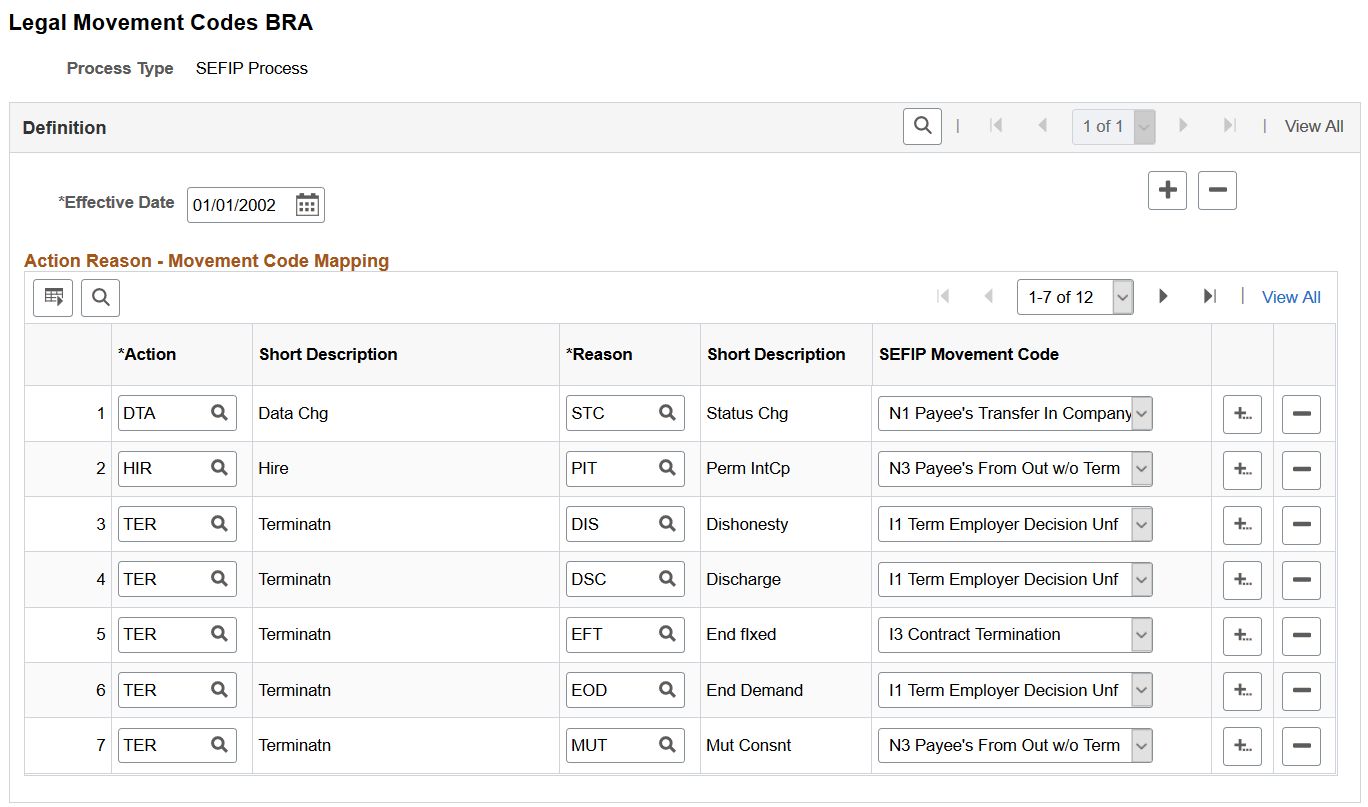Screen dimensions: 1368x807
Task: Look up Reason PIT in row 2
Action: tap(667, 468)
